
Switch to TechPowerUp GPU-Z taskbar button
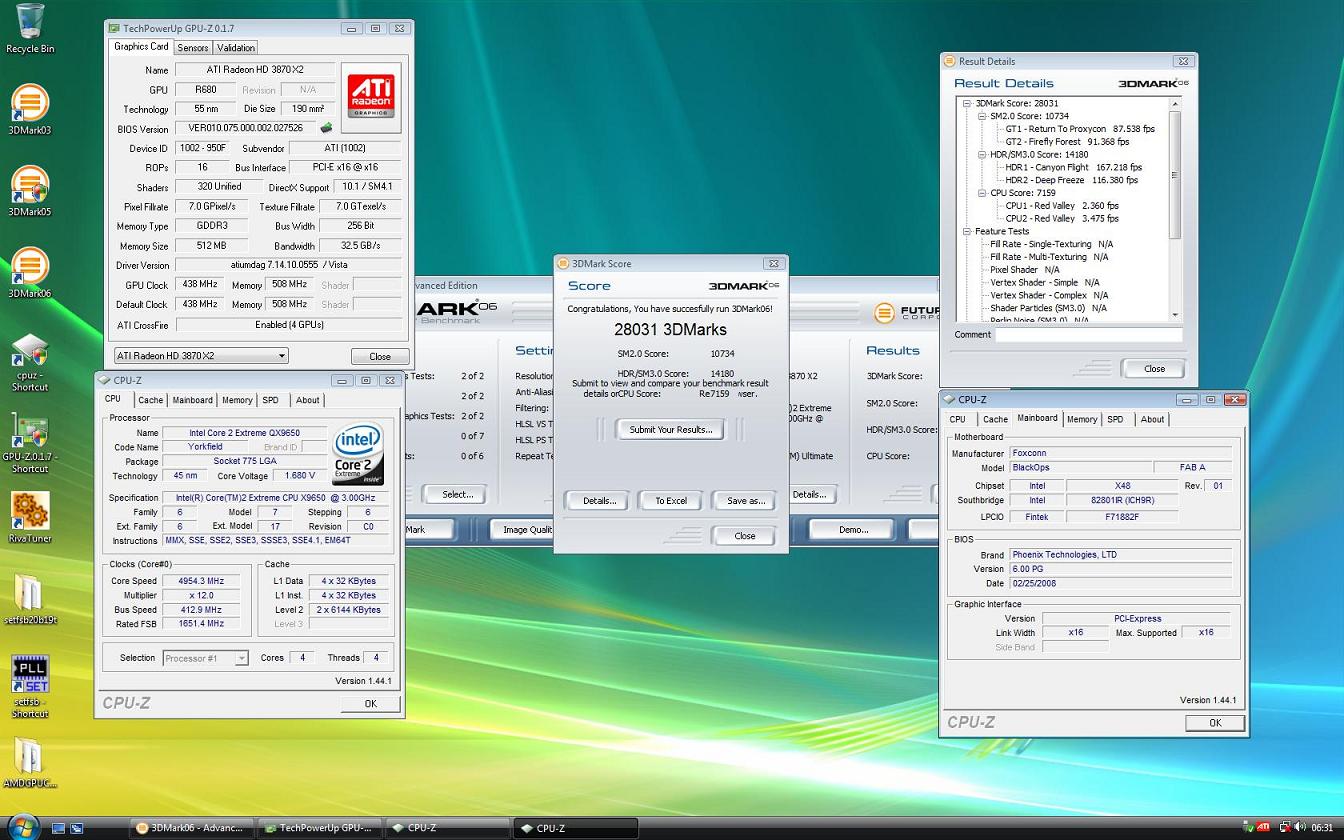[x=320, y=828]
